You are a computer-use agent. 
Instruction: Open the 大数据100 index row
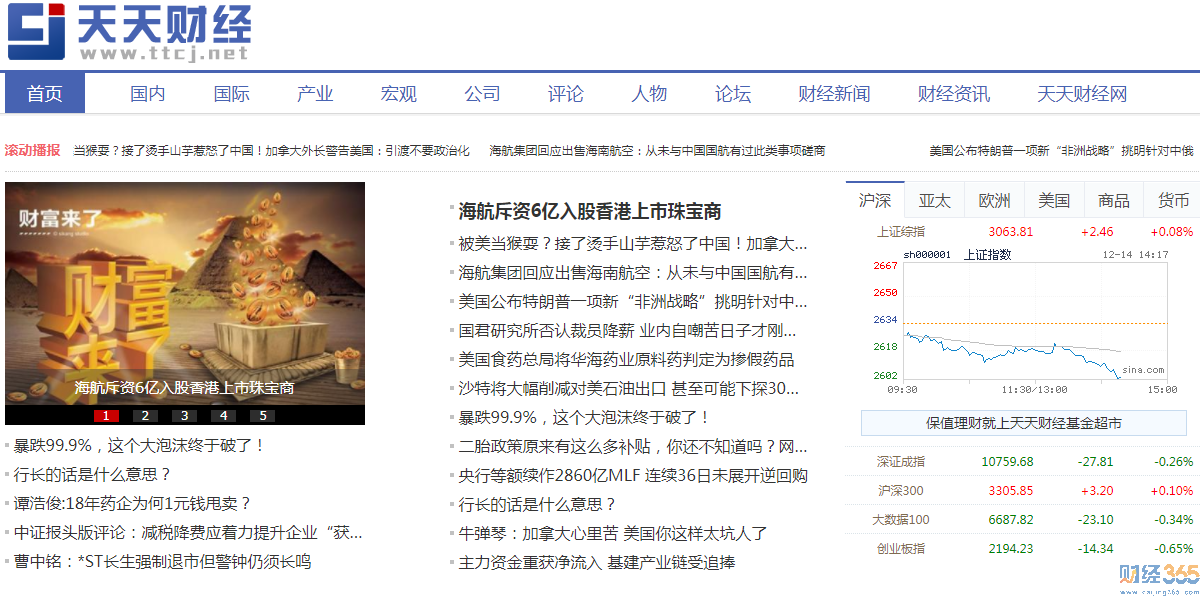(x=1021, y=520)
